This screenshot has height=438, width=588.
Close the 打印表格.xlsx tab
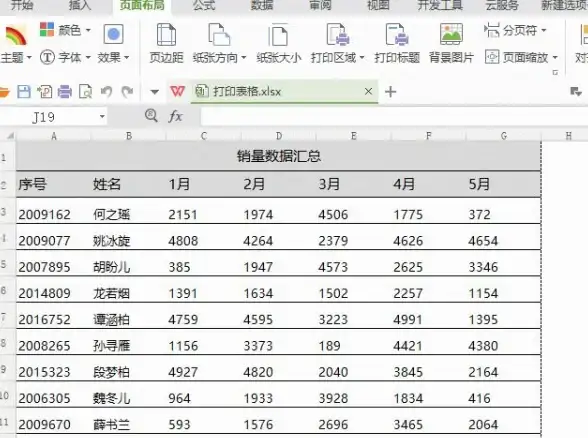pyautogui.click(x=368, y=91)
